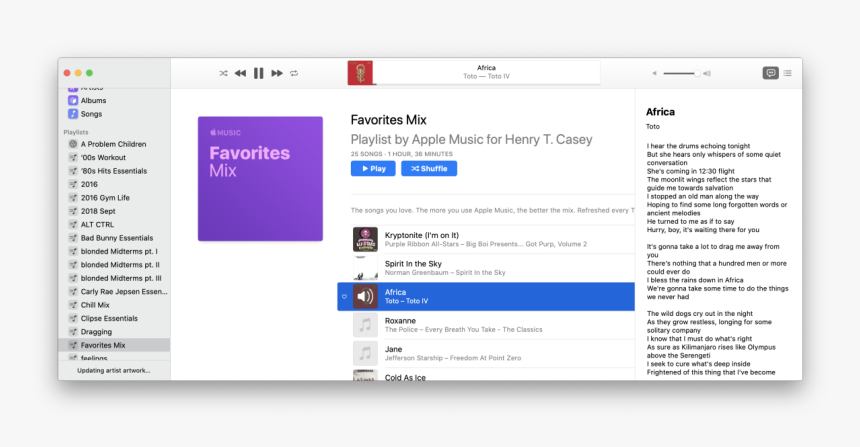Click the Shuffle button for Favorites Mix
This screenshot has height=447, width=860.
tap(429, 168)
